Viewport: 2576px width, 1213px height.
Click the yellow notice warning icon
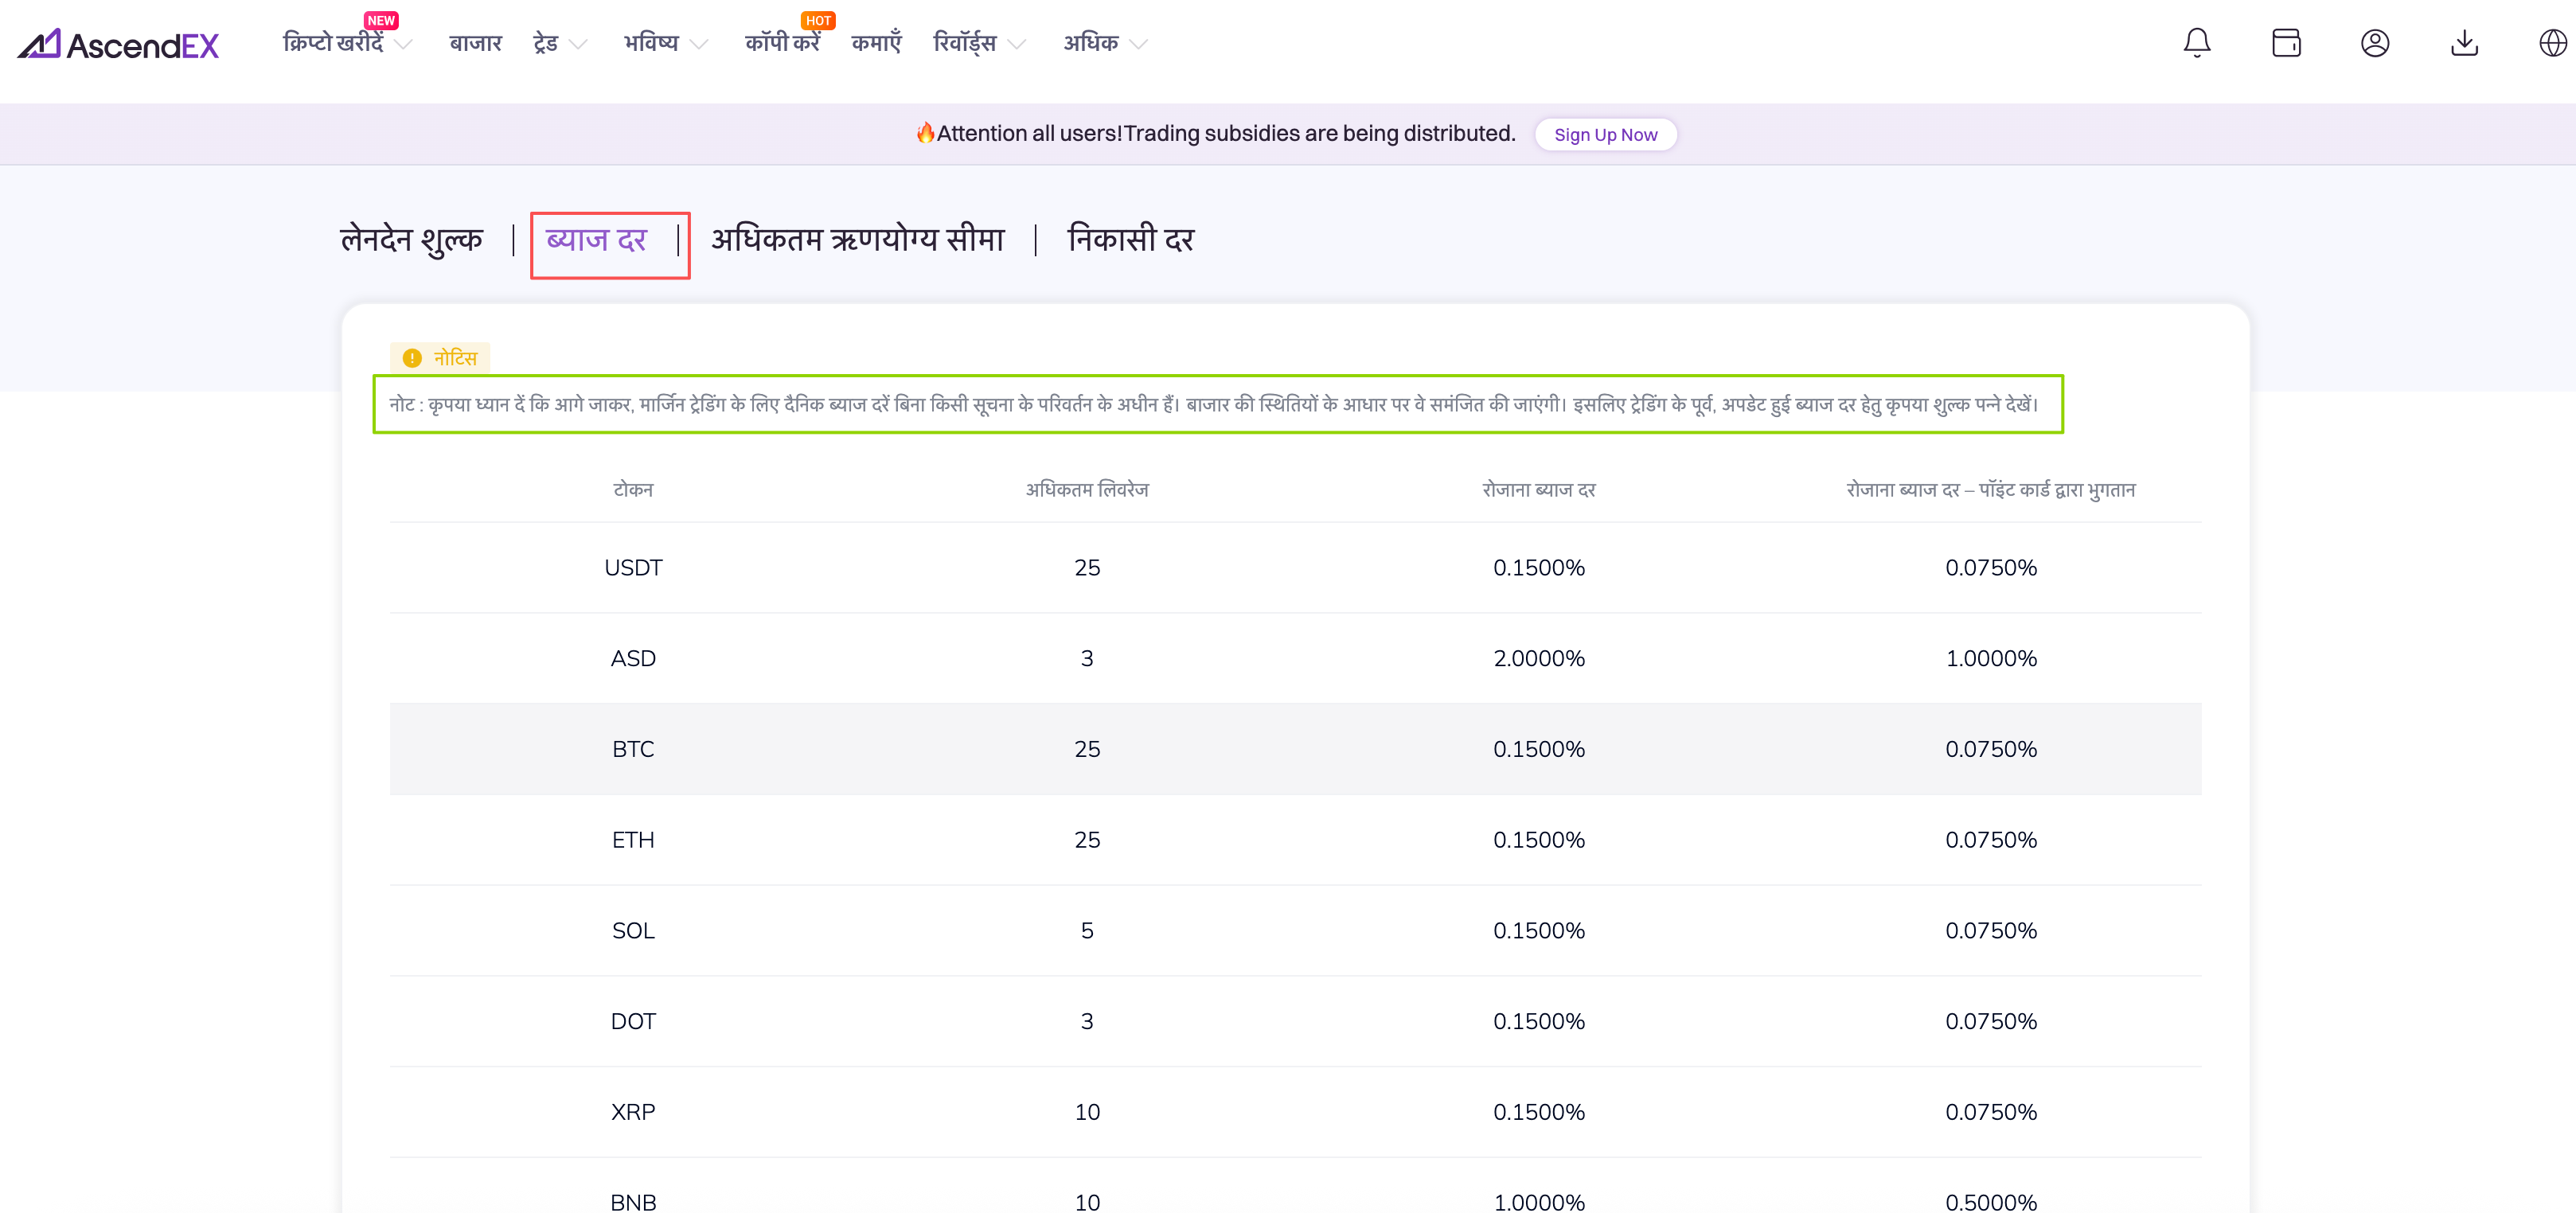pyautogui.click(x=412, y=358)
